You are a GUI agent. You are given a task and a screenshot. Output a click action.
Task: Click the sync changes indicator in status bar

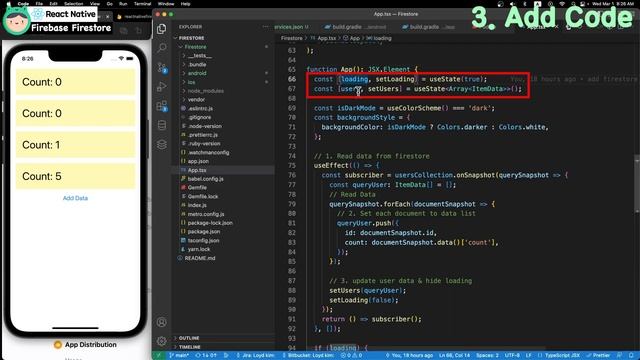(x=206, y=356)
